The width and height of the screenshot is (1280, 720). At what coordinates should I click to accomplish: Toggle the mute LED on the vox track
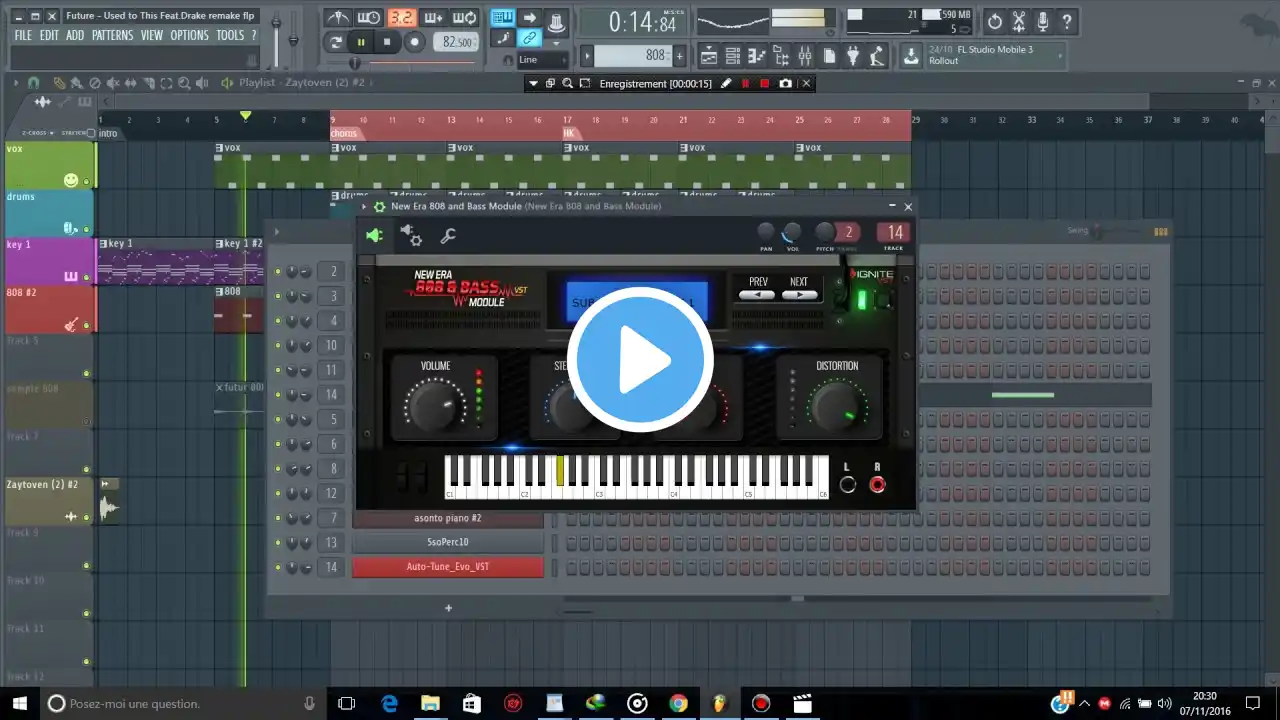click(87, 181)
